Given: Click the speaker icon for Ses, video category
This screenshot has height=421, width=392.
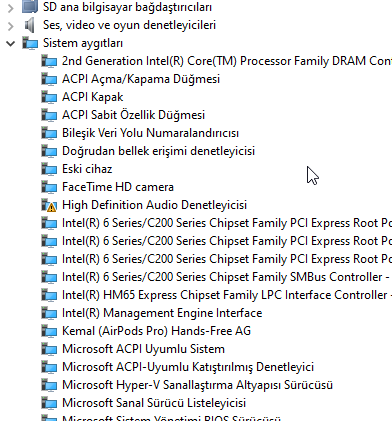Looking at the screenshot, I should coord(30,25).
